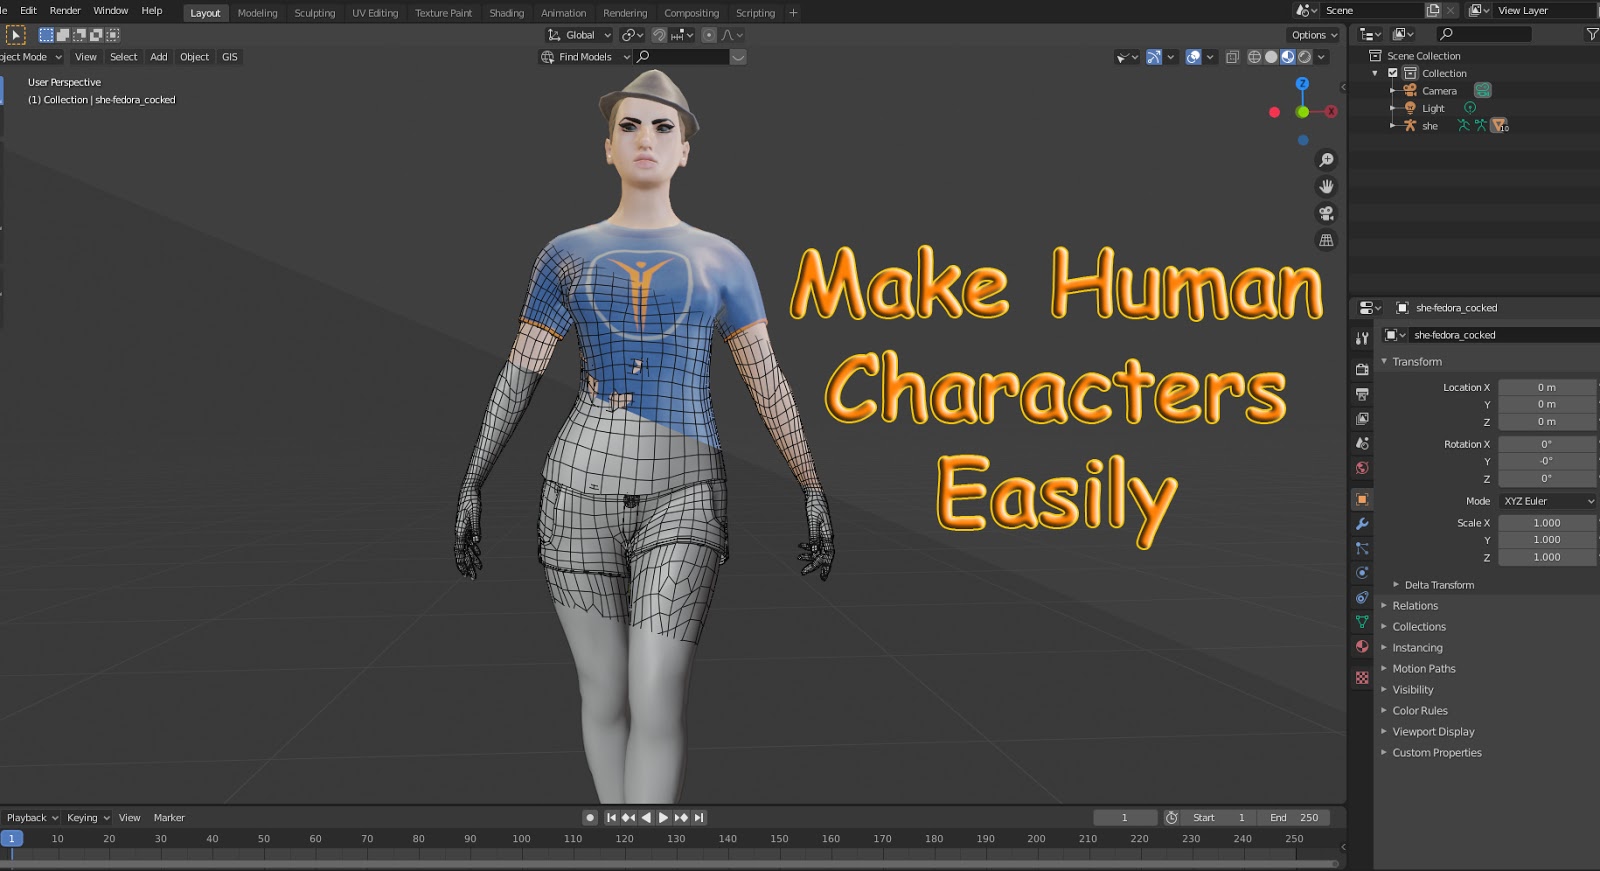Open the Scene properties tab icon
This screenshot has width=1600, height=871.
point(1362,443)
